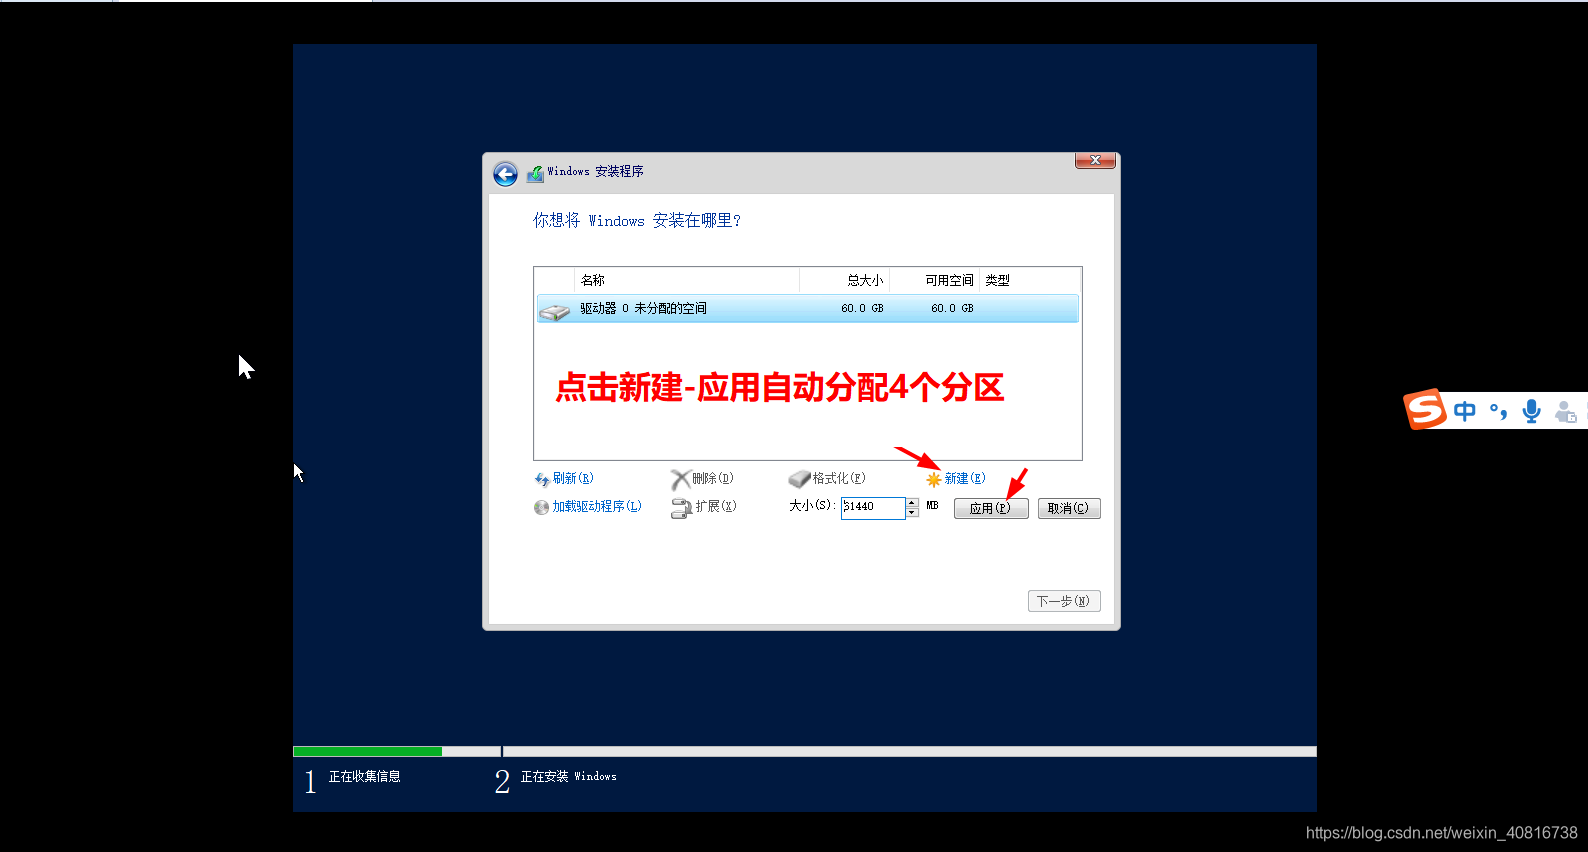Image resolution: width=1588 pixels, height=852 pixels.
Task: Click the format (格式化) drive icon
Action: pos(799,479)
